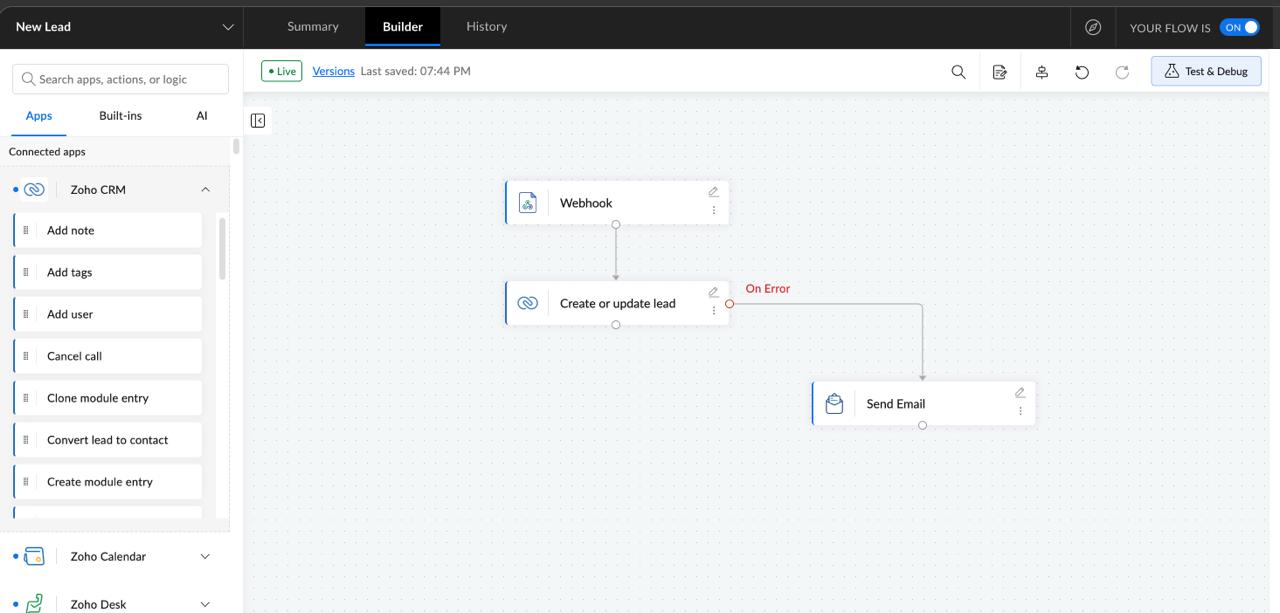Click the Zoho Calendar app icon
The width and height of the screenshot is (1280, 613).
click(34, 556)
